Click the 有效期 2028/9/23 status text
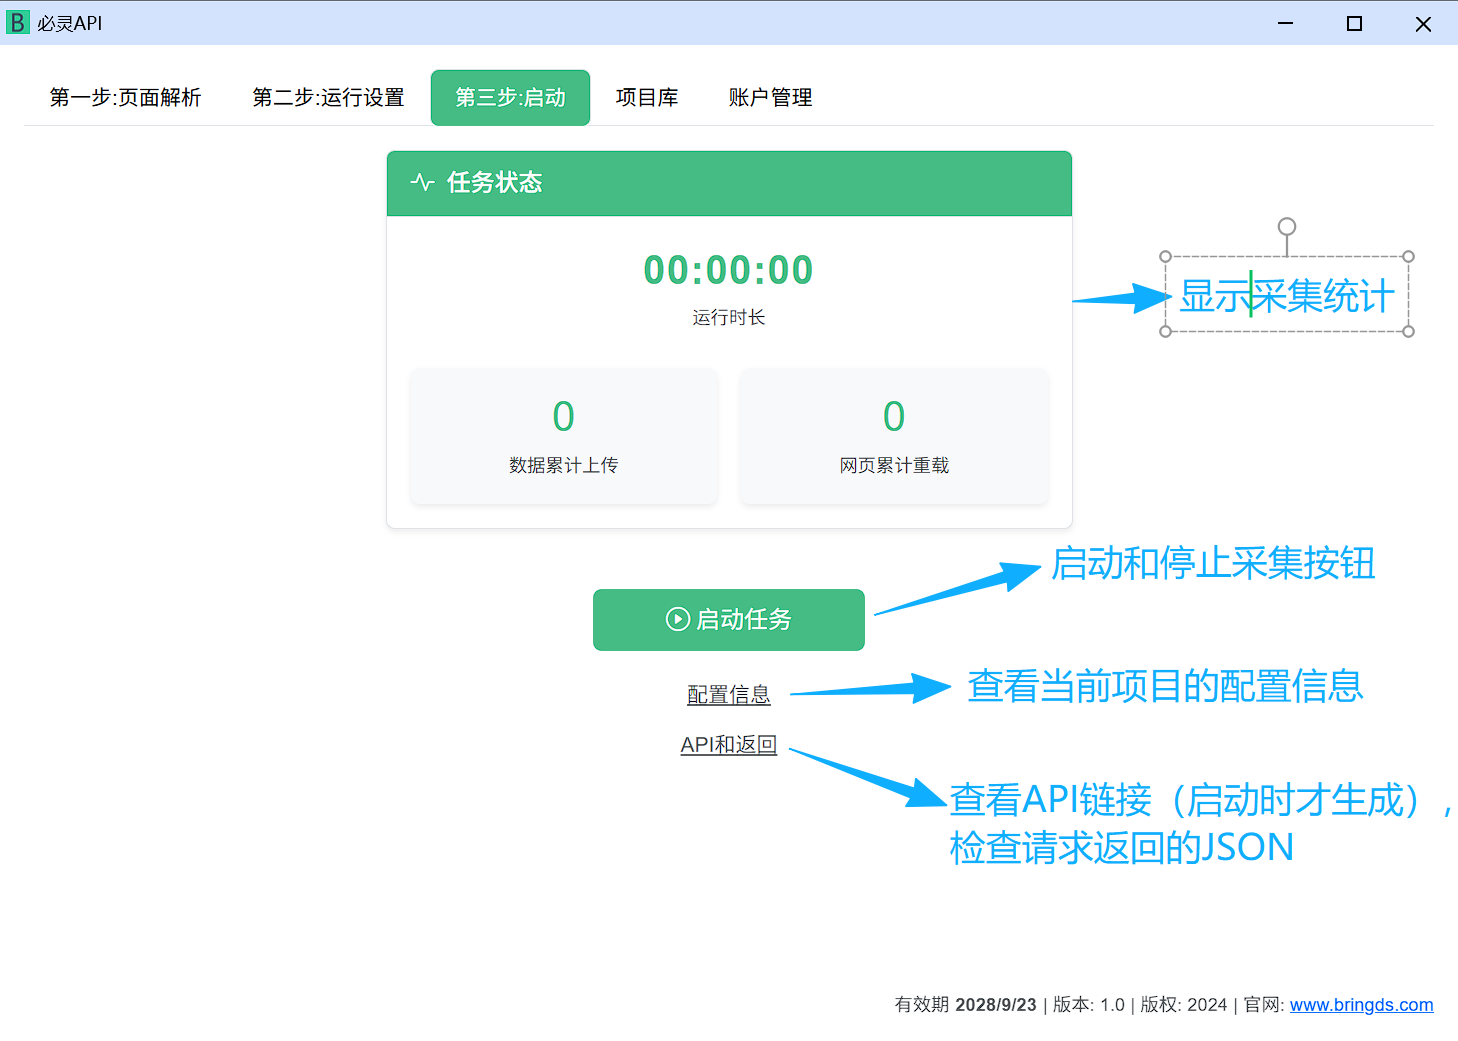1458x1041 pixels. click(x=963, y=1005)
